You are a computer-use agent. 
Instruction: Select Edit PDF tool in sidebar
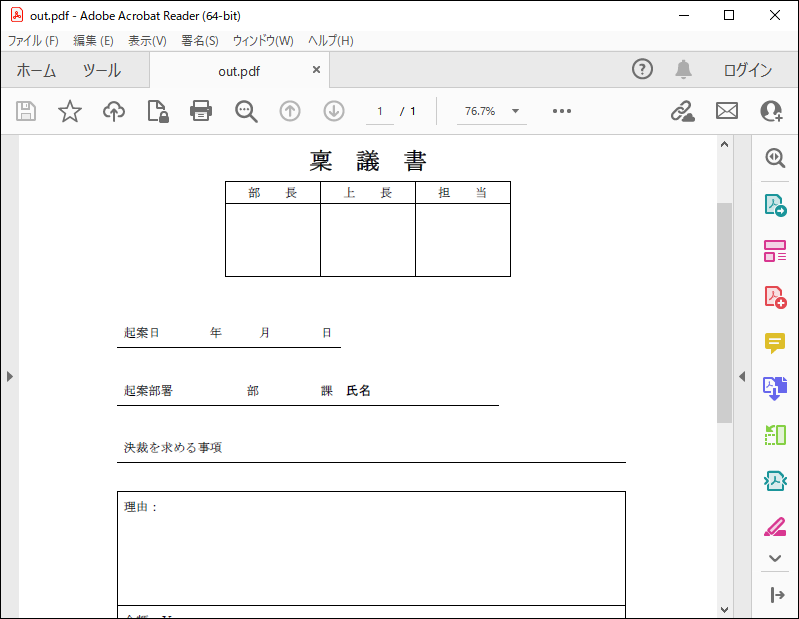[775, 251]
